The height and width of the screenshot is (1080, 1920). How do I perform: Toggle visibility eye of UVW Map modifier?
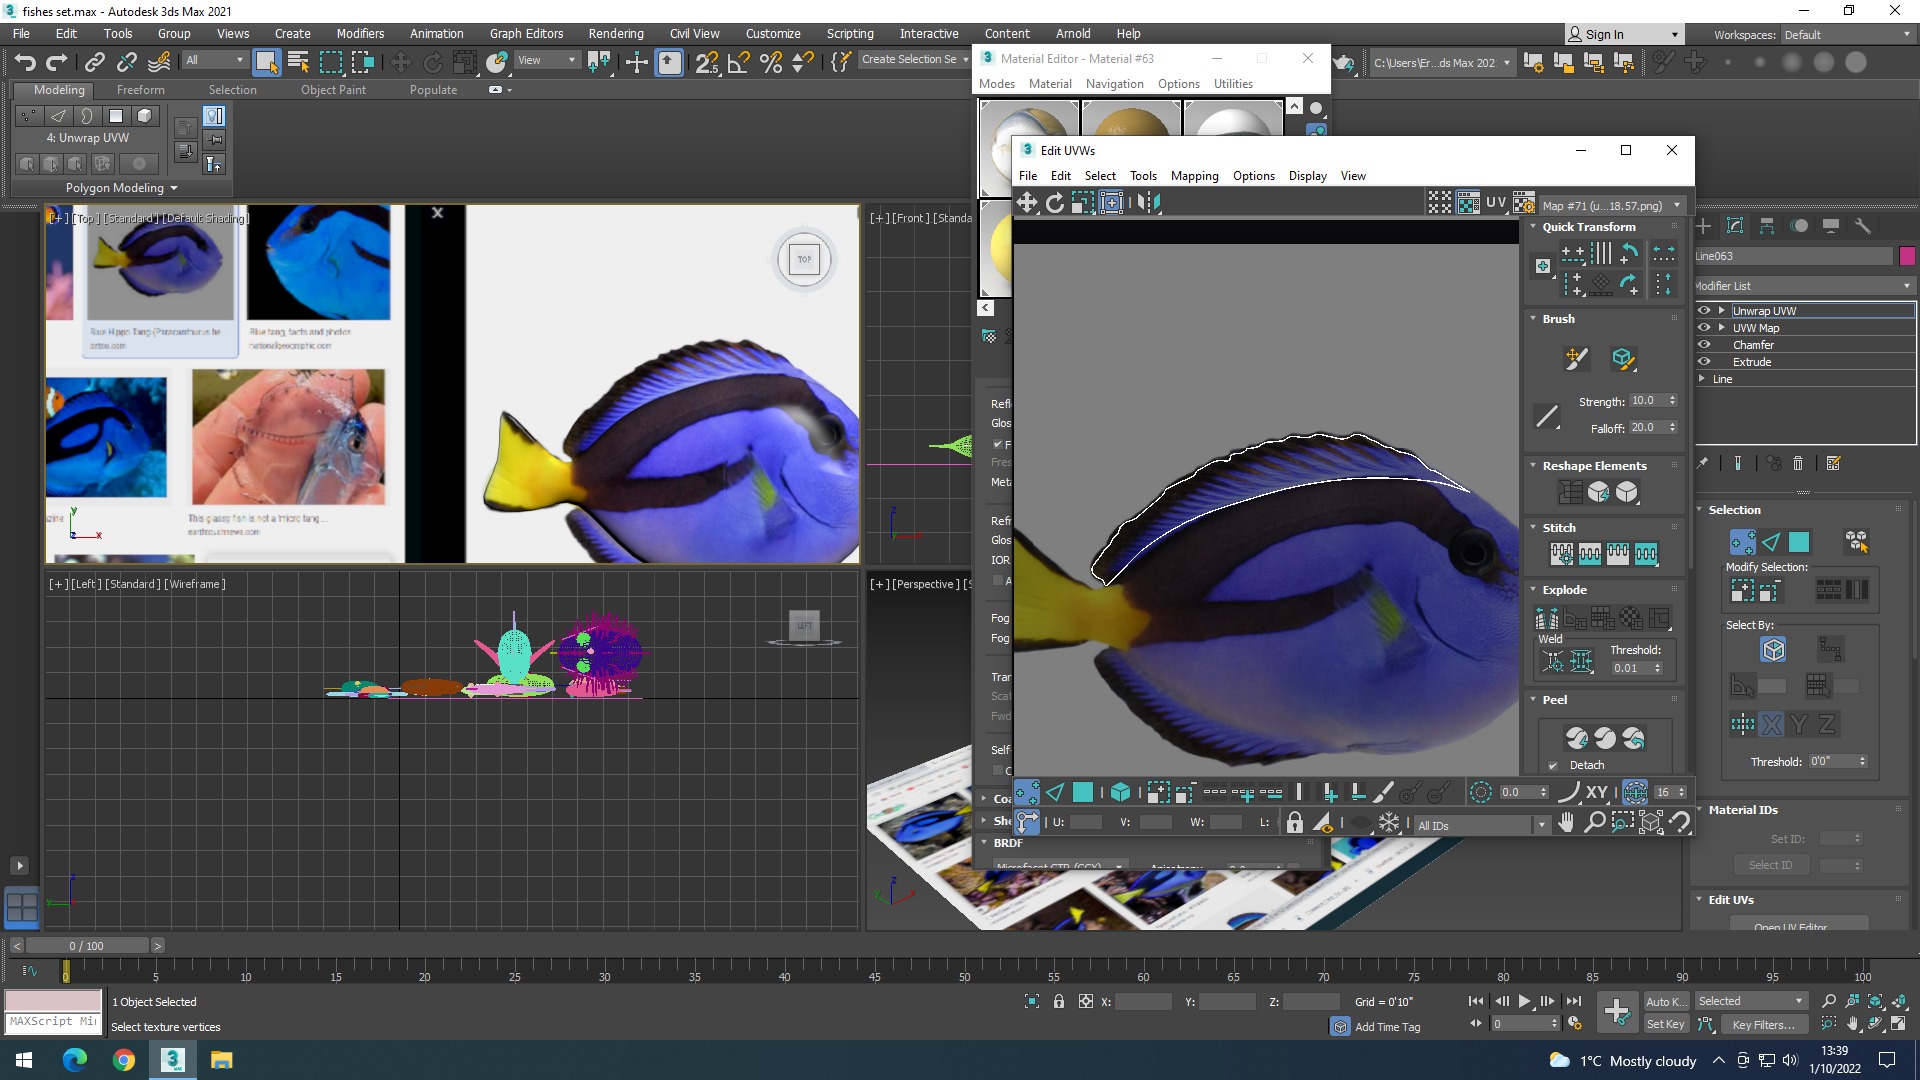coord(1704,328)
